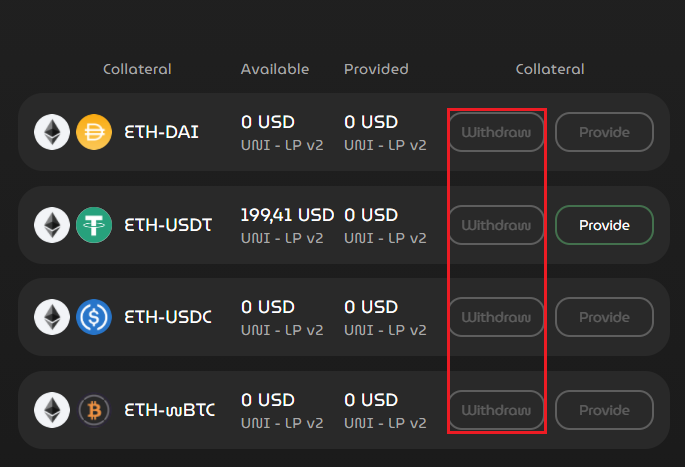685x467 pixels.
Task: Select the ETH-USDT pair label
Action: (x=167, y=225)
